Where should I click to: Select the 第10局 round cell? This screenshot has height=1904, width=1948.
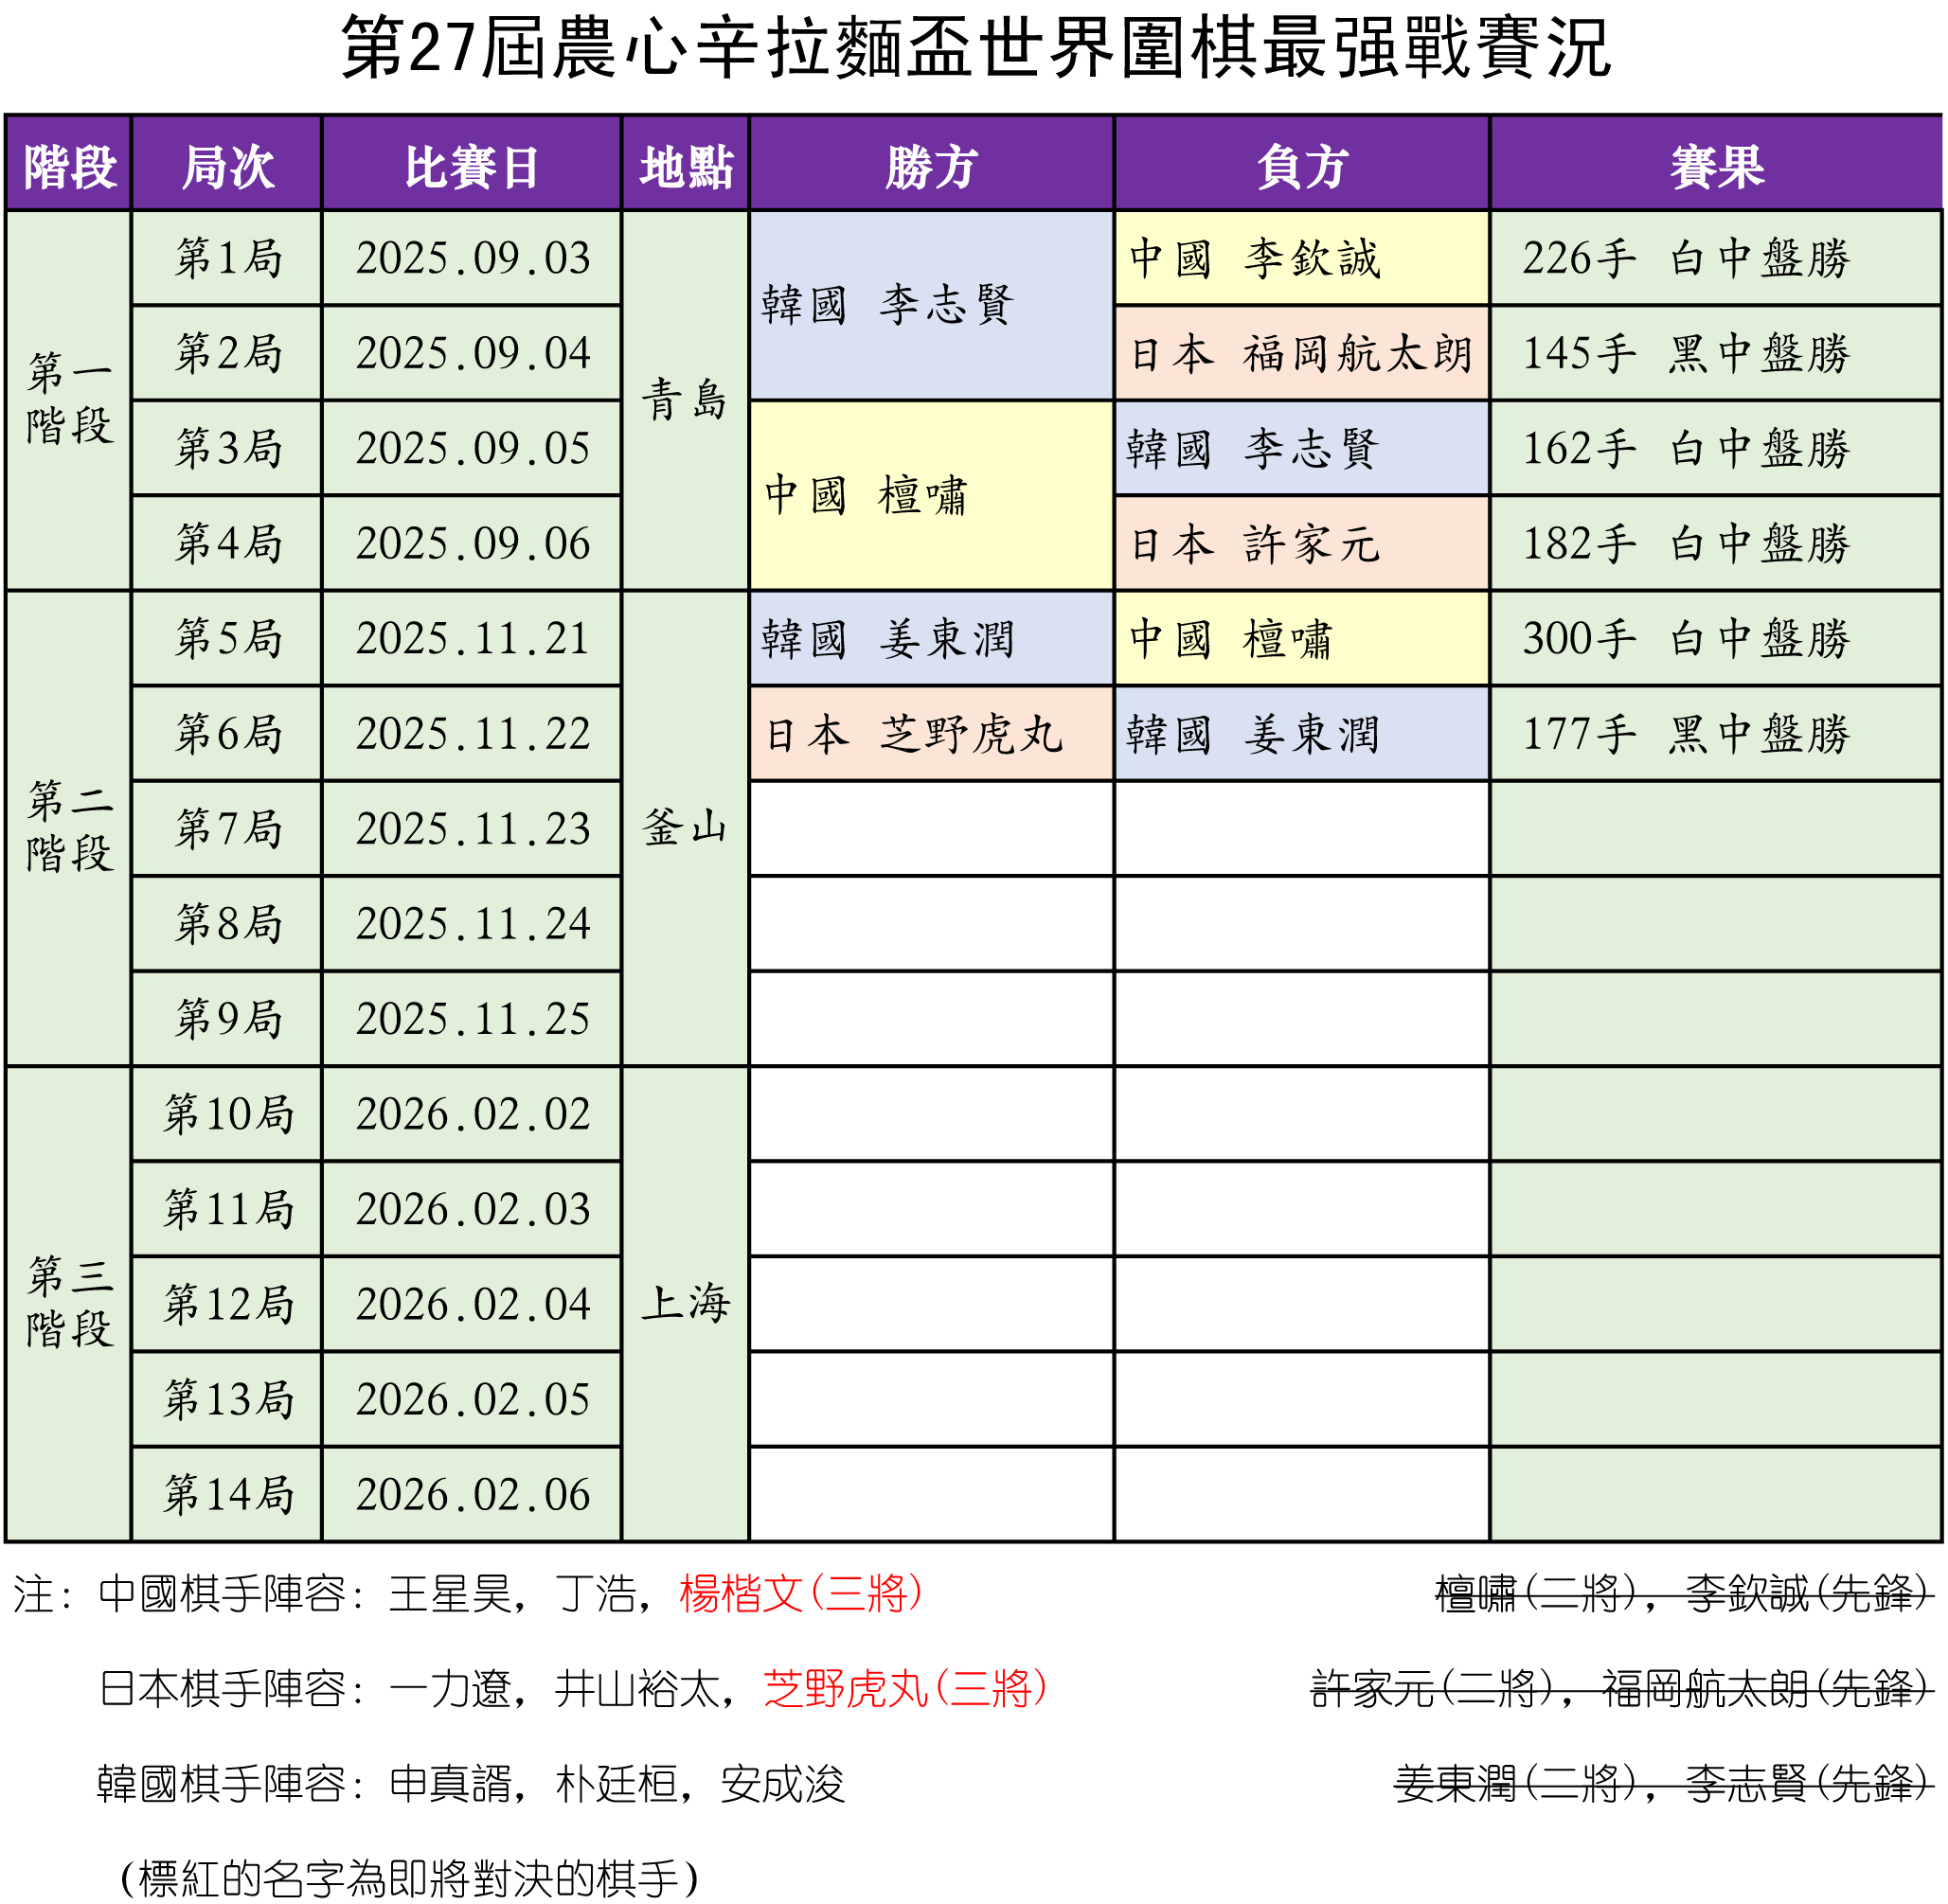click(x=227, y=1114)
